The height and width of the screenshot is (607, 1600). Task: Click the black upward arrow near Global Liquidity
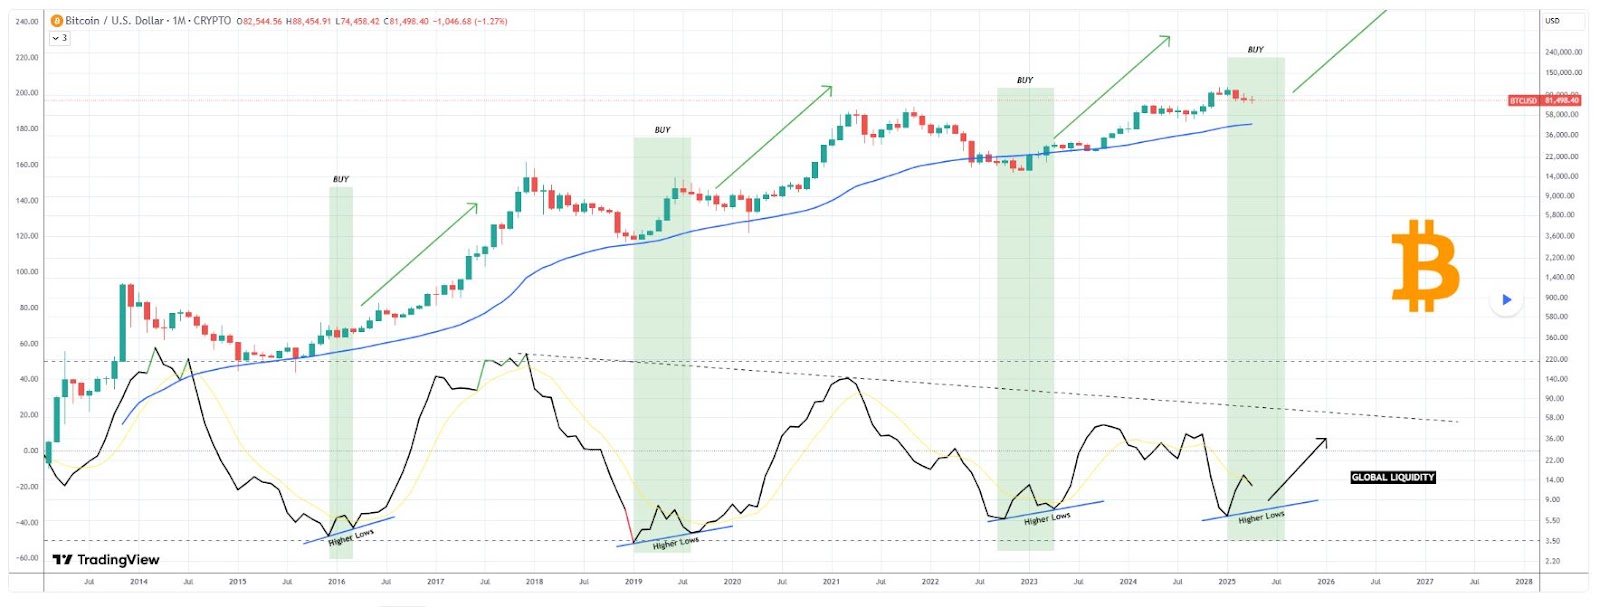1298,468
